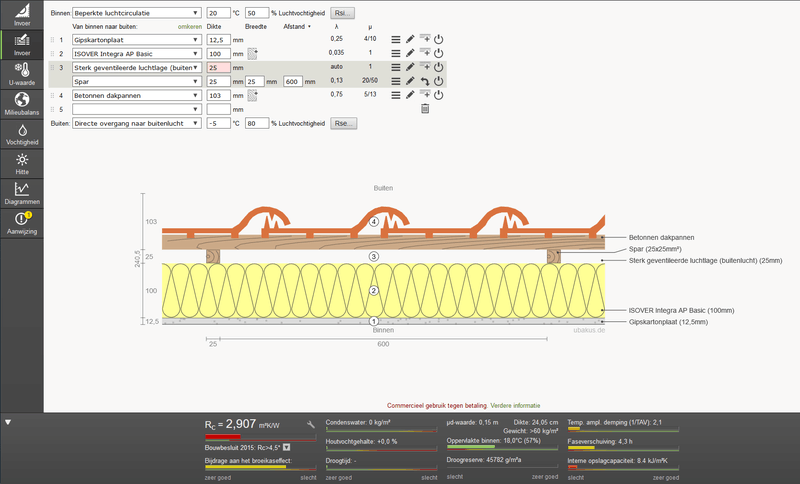
Task: Switch to the Vochtigheid tab
Action: [22, 134]
